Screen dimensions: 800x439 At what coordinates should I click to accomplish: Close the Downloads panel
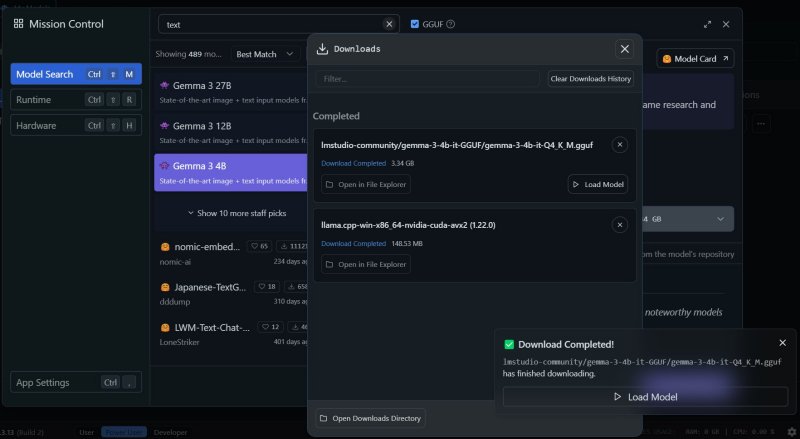click(625, 48)
